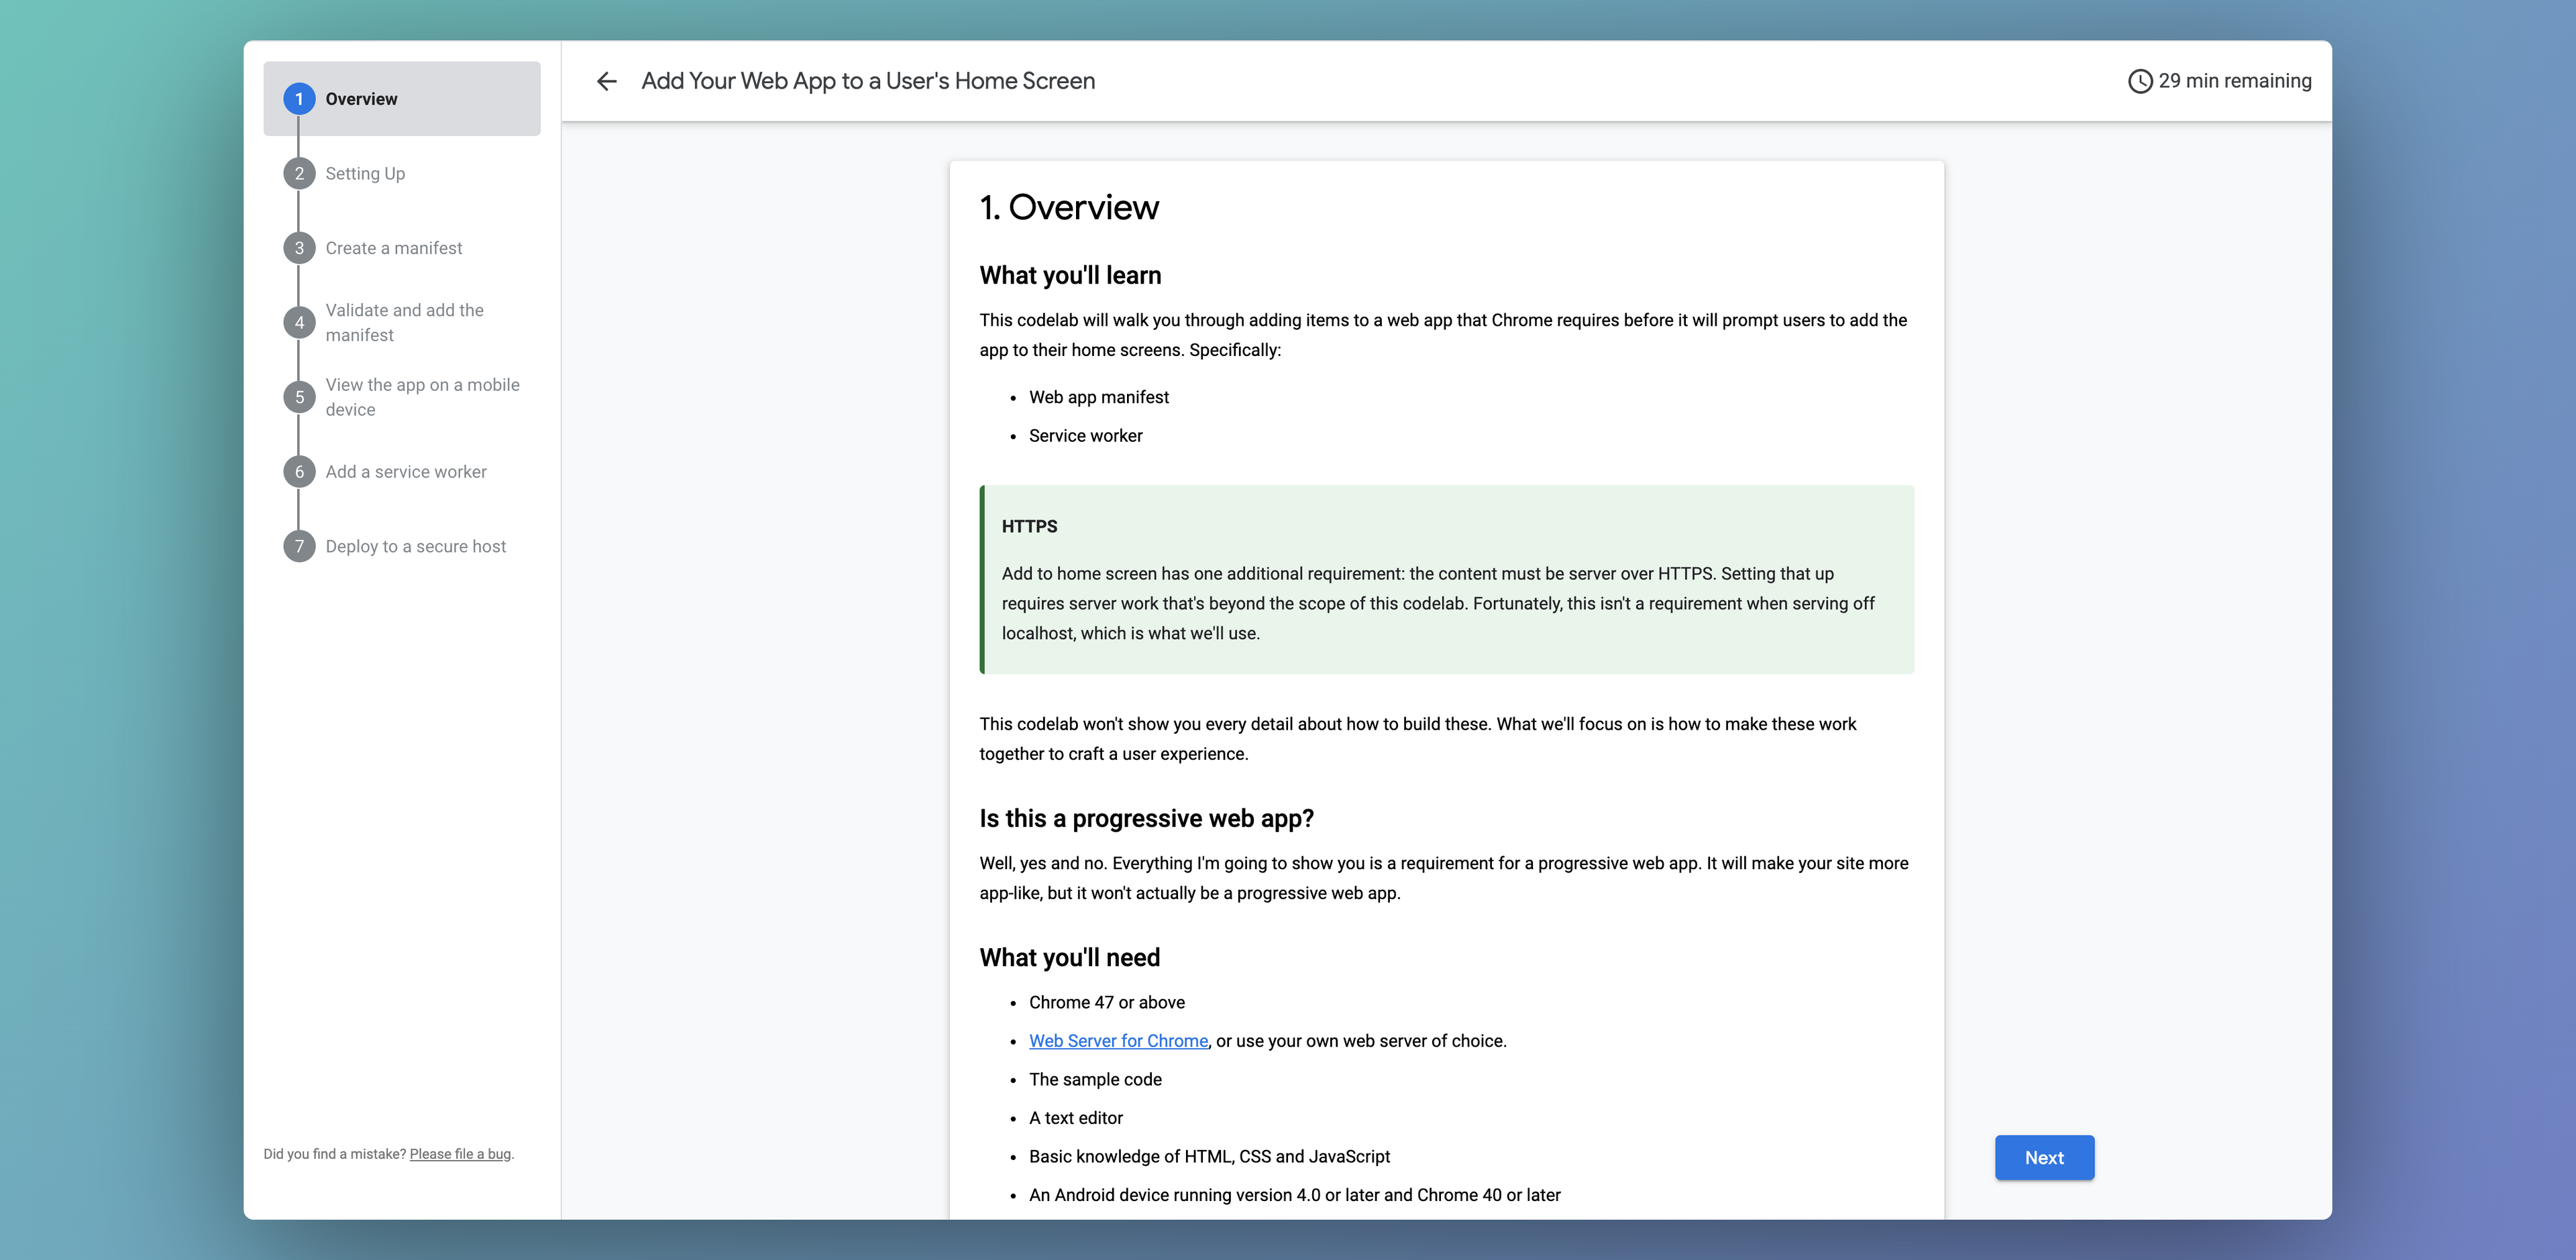Click the A text editor bullet
The width and height of the screenshot is (2576, 1260).
point(1076,1118)
